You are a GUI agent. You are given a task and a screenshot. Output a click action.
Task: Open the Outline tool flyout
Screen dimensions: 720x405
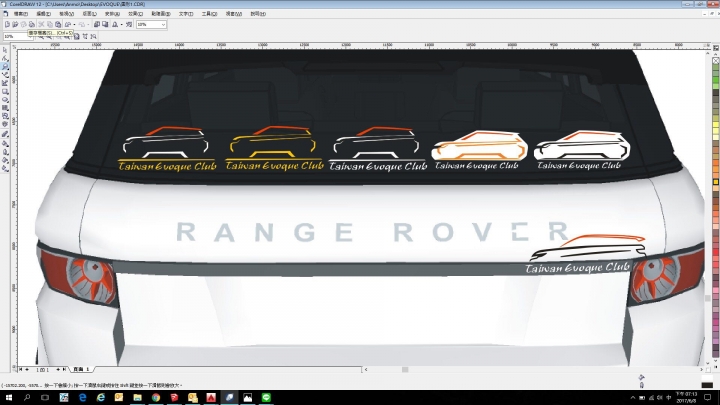pos(5,152)
